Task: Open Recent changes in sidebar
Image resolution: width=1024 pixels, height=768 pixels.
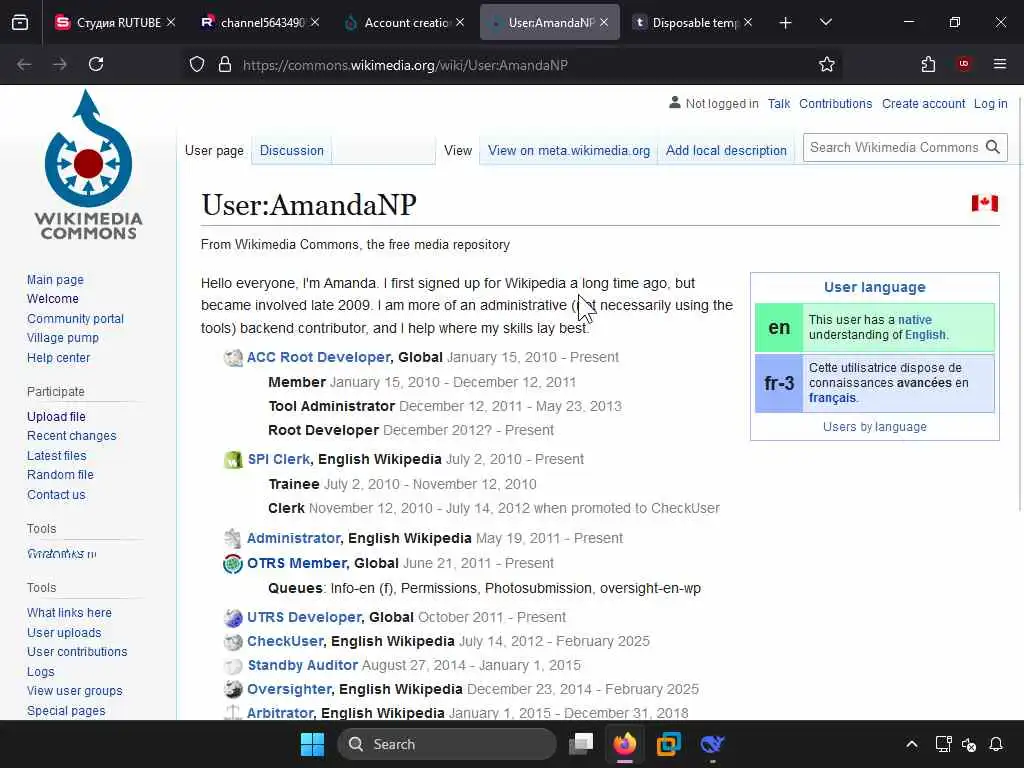Action: click(x=71, y=436)
